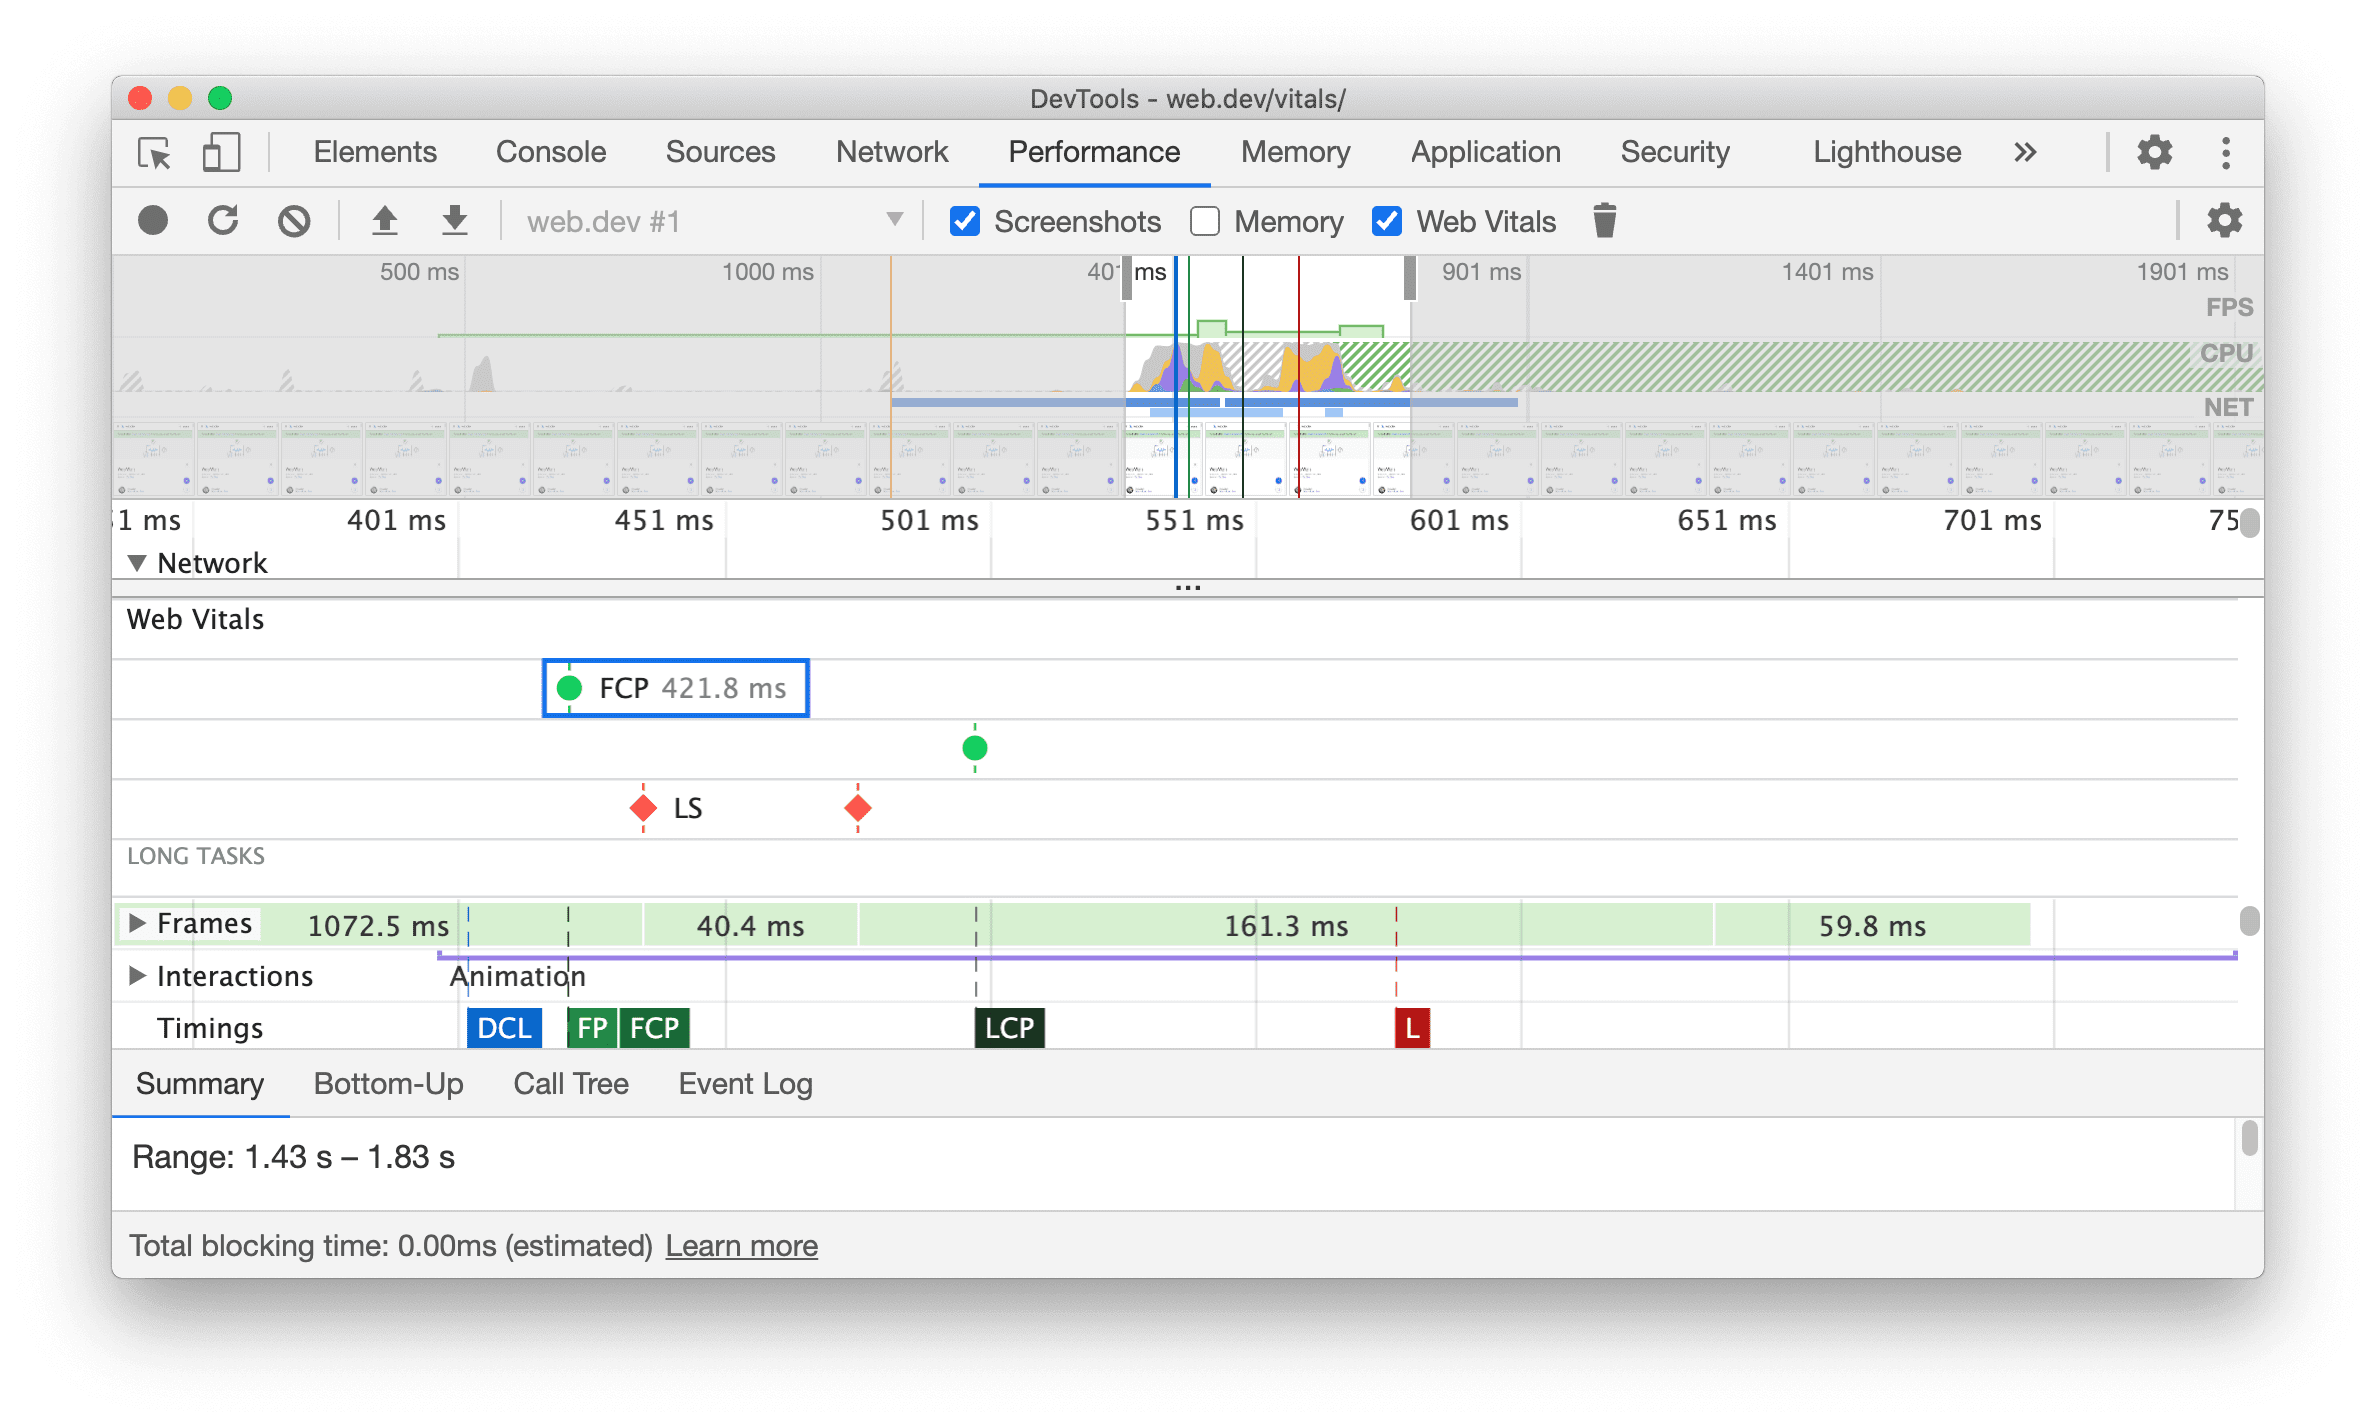
Task: Click the reload and profile button
Action: click(x=227, y=221)
